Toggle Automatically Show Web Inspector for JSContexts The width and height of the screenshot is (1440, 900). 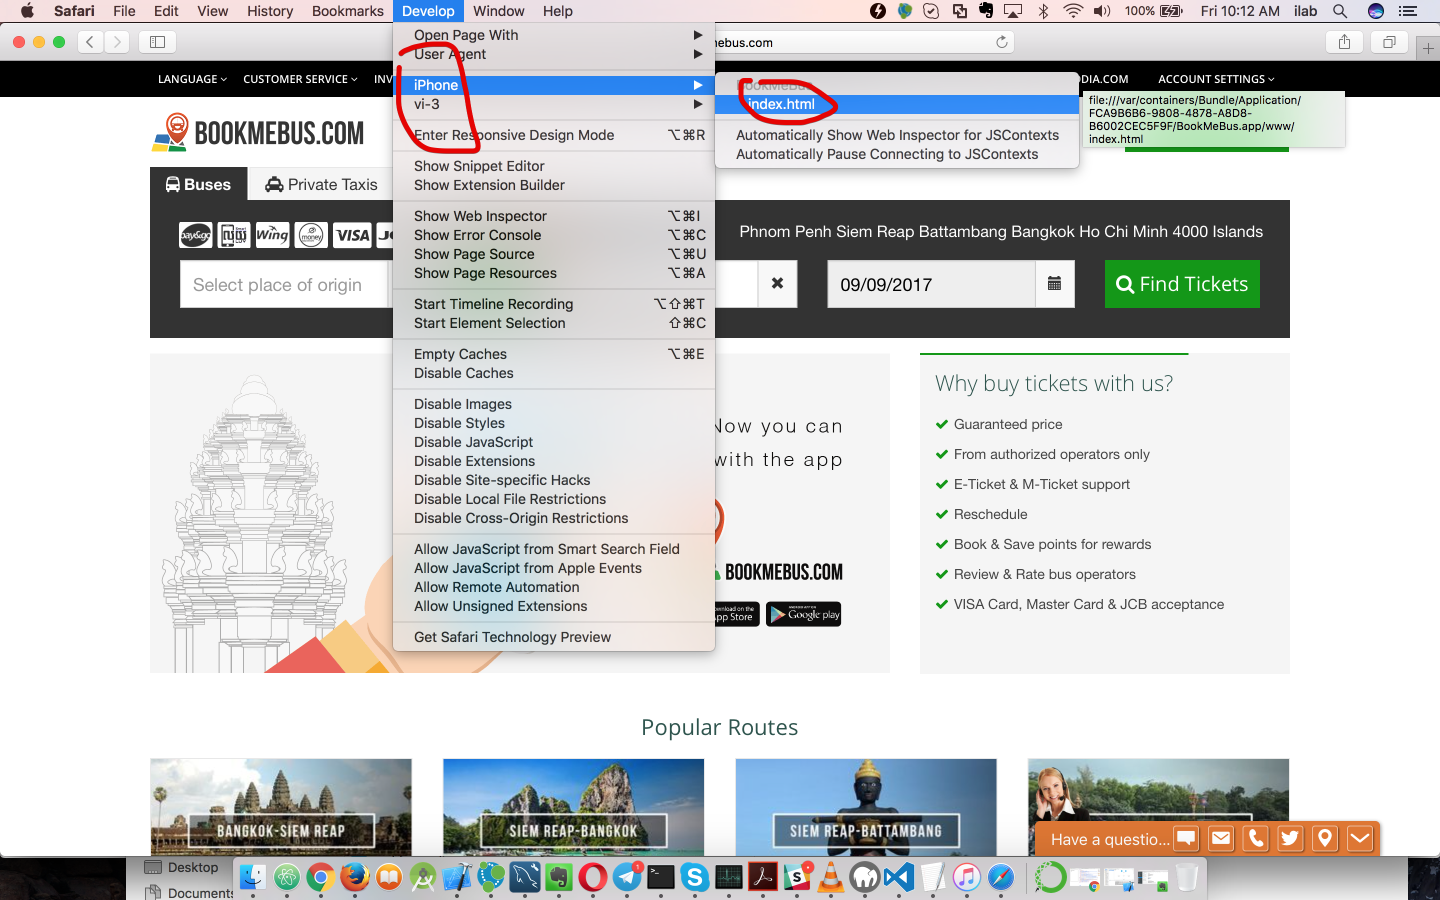click(897, 135)
